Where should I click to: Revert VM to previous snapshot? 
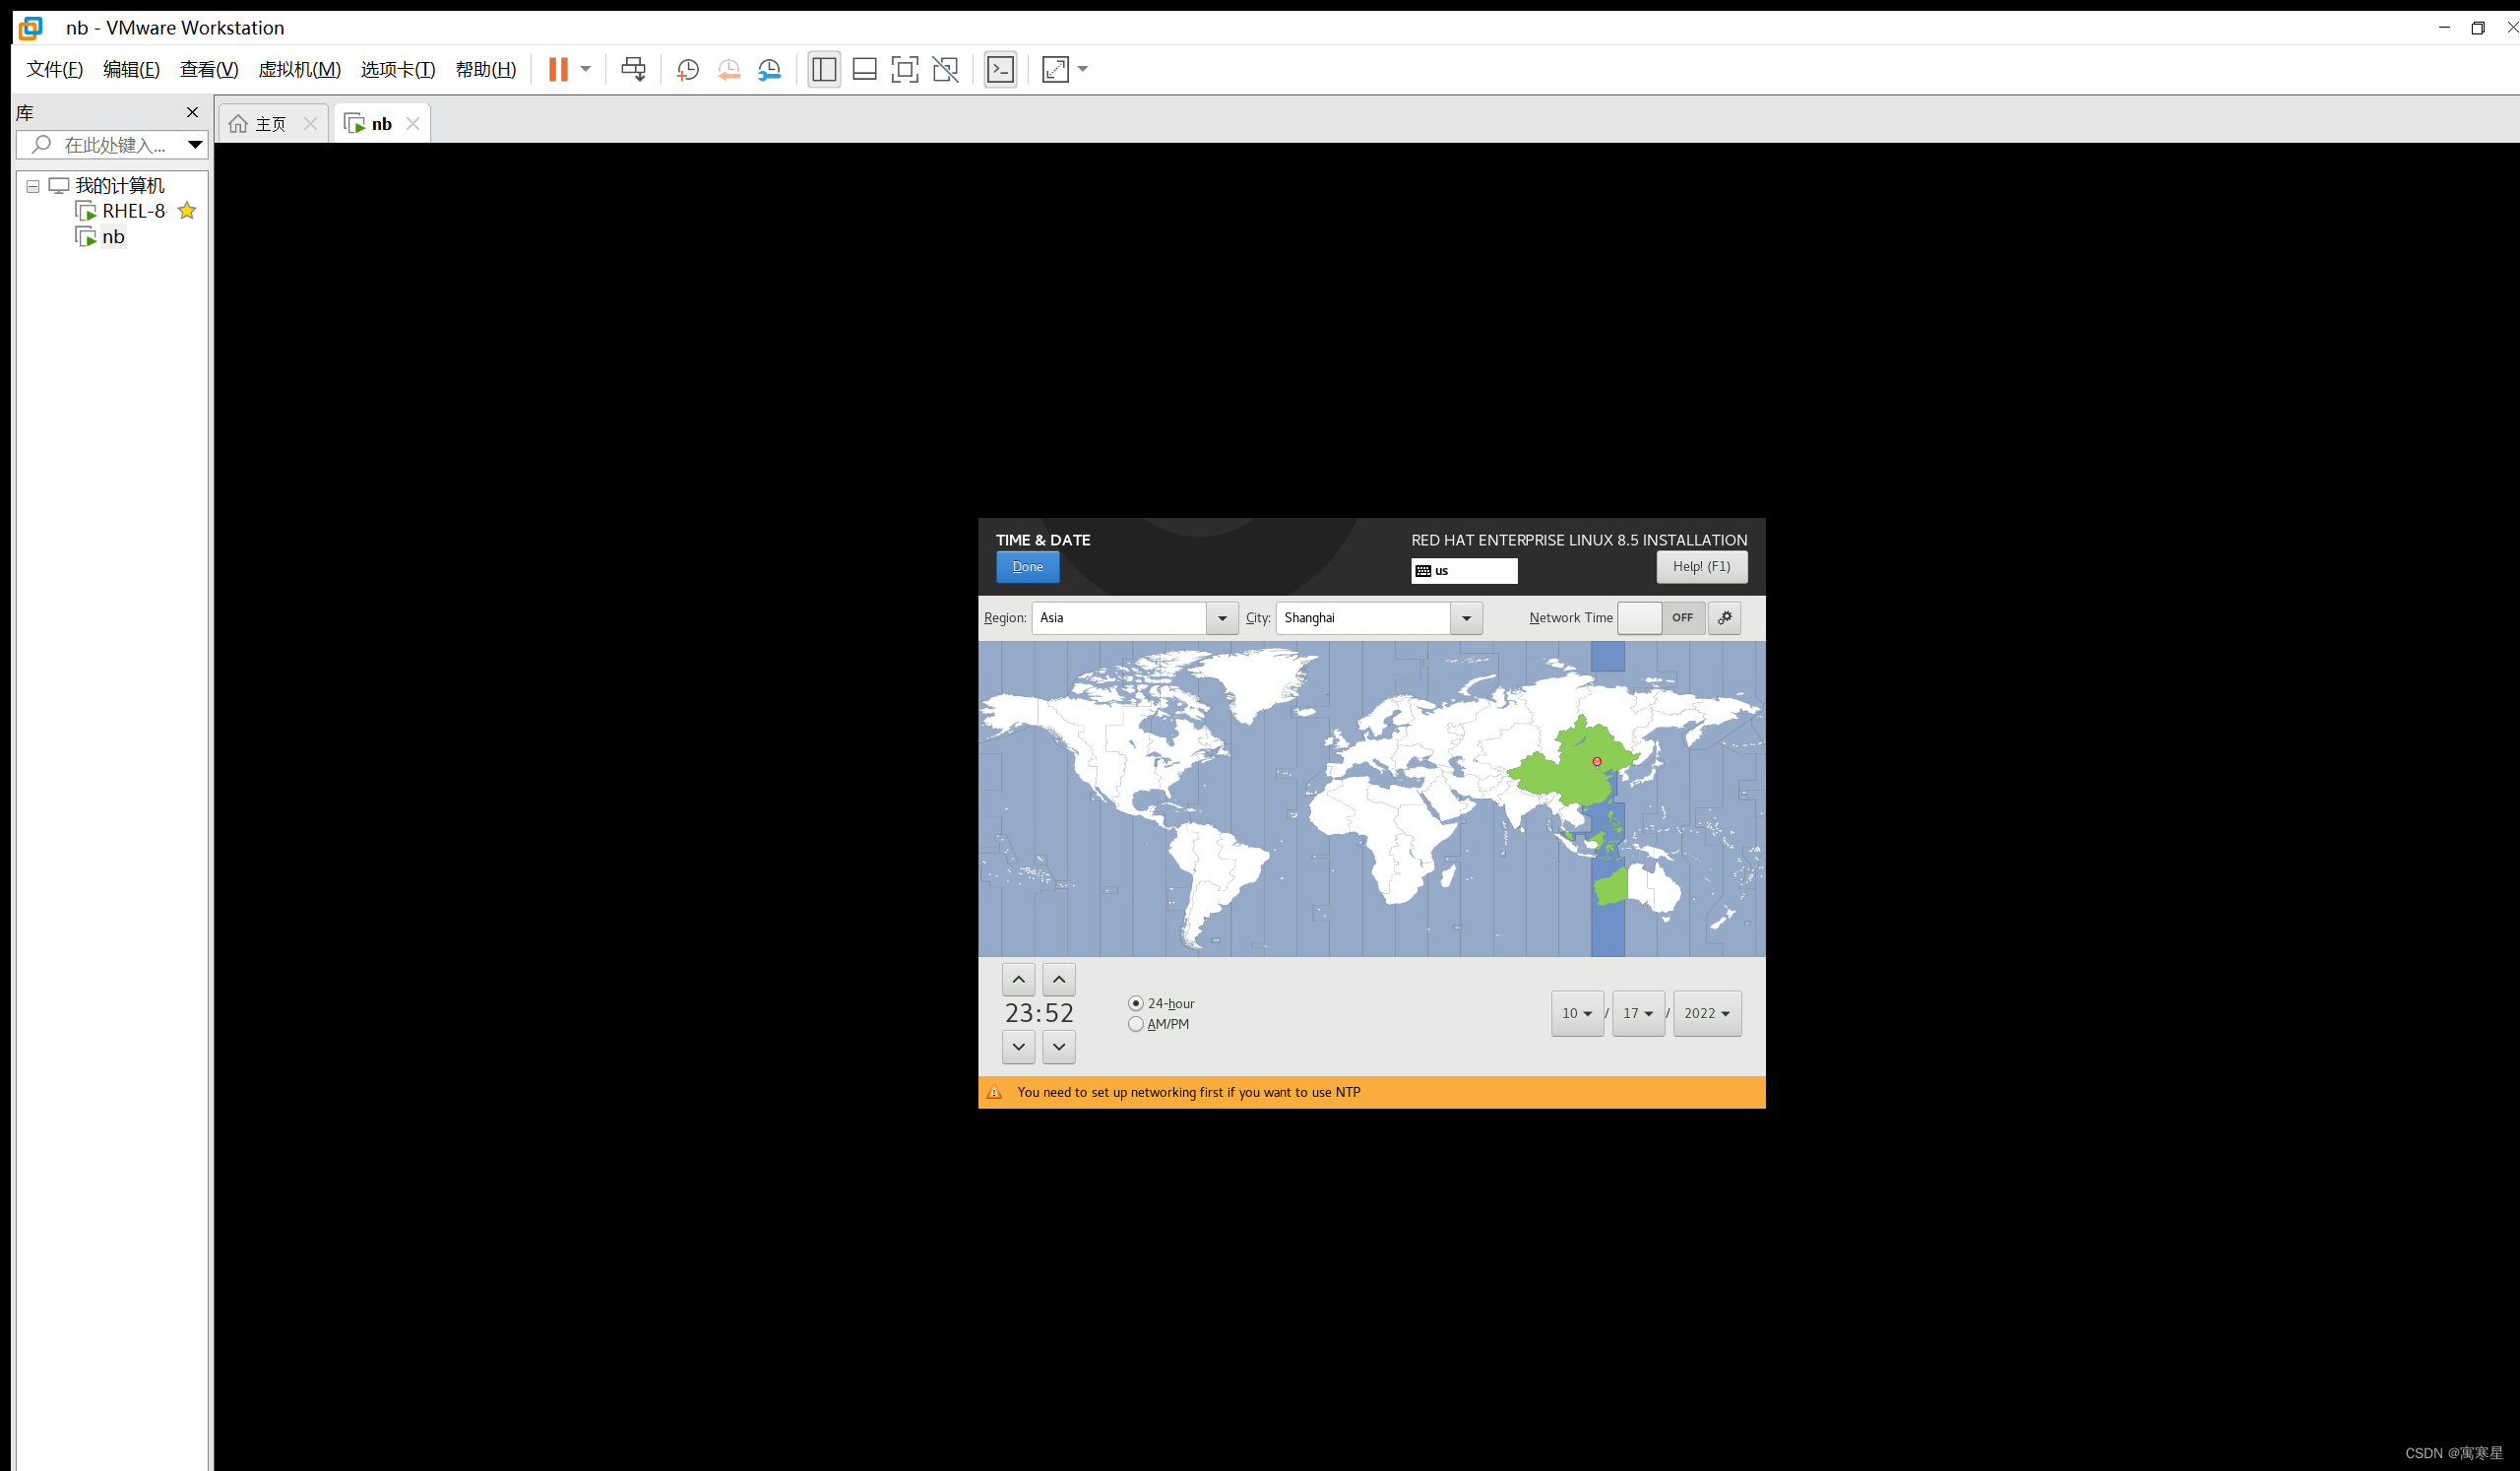tap(729, 69)
